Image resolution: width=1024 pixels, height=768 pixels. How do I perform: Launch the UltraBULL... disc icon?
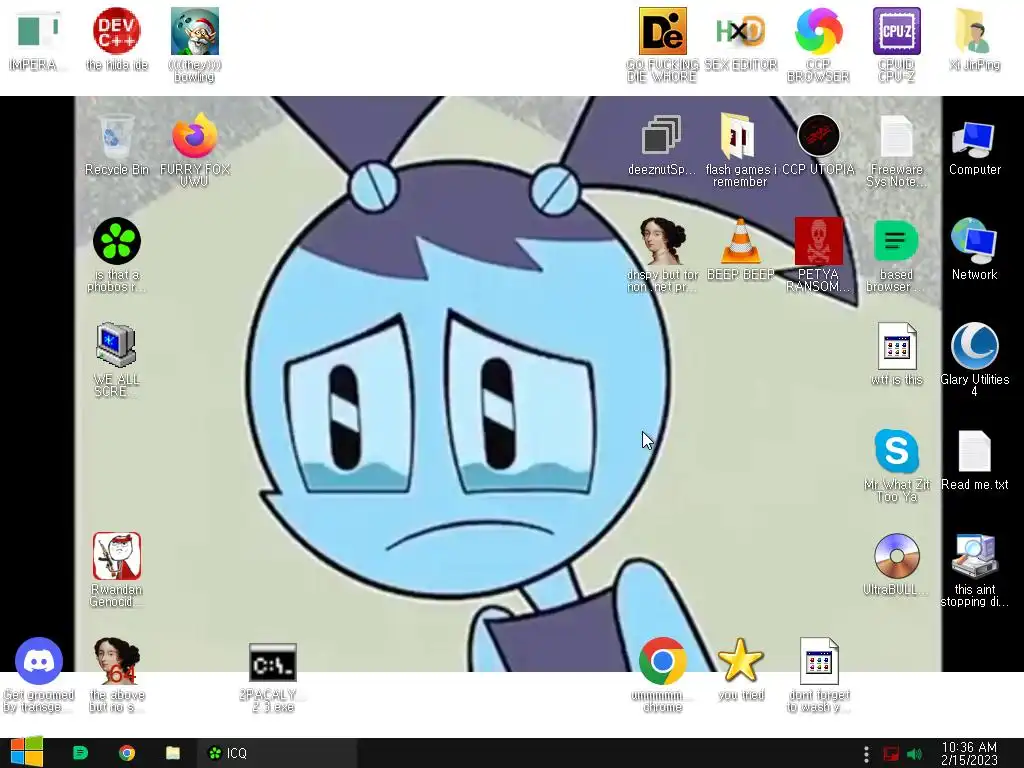point(897,556)
